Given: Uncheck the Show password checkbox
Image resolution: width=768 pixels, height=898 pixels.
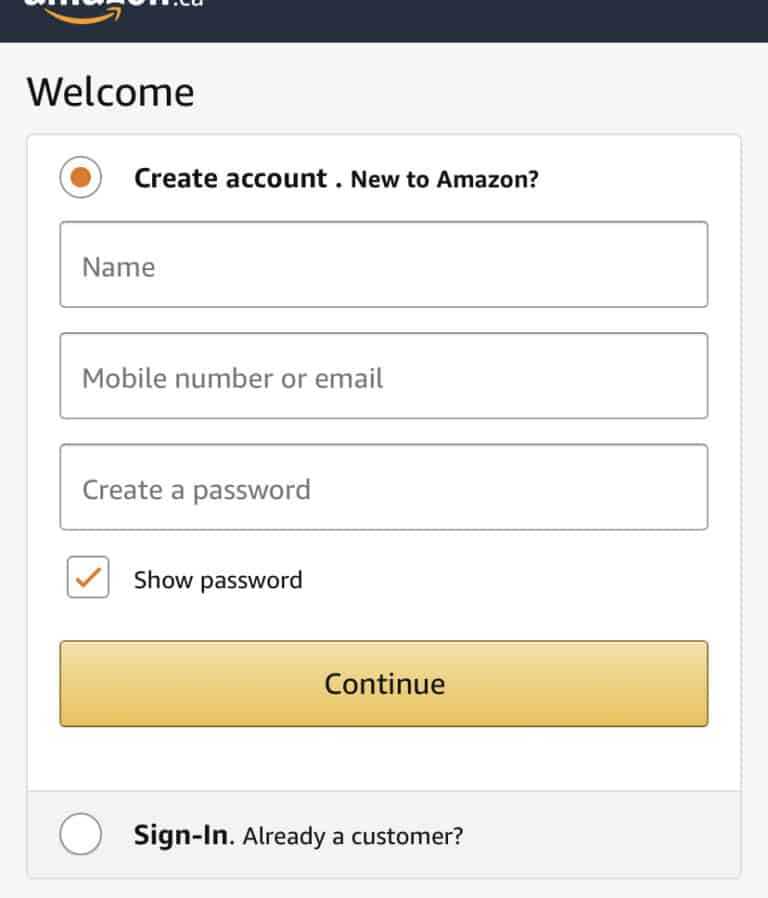Looking at the screenshot, I should pyautogui.click(x=87, y=578).
